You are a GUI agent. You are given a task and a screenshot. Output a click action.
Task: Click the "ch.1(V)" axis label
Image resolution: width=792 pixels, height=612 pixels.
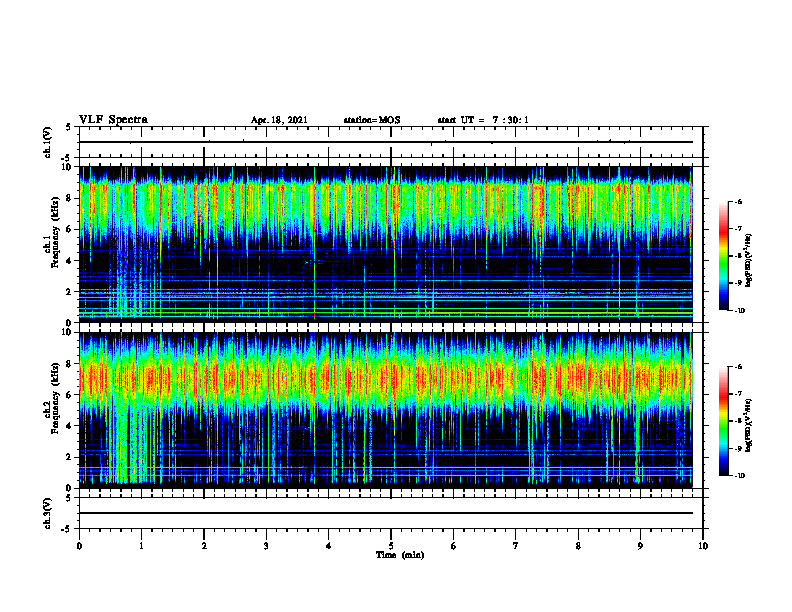coord(47,142)
